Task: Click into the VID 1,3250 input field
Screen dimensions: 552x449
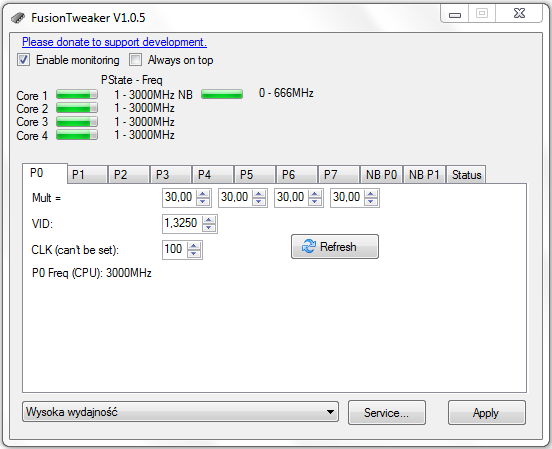Action: [182, 224]
